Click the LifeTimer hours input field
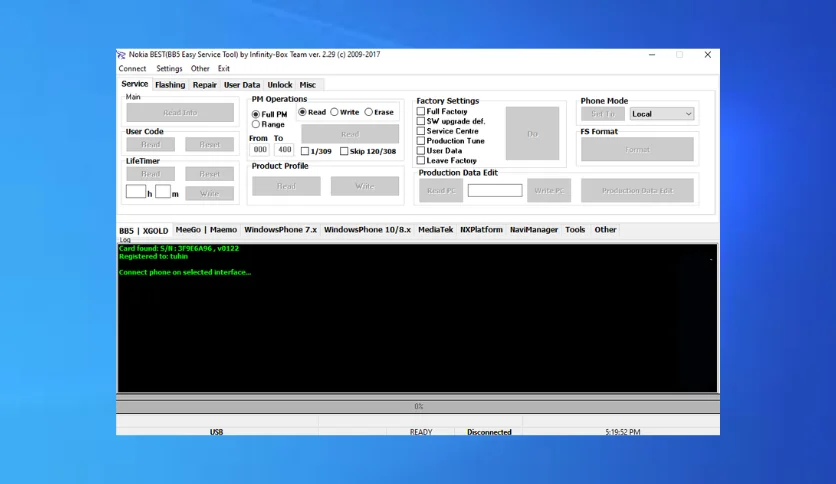836x484 pixels. coord(136,191)
